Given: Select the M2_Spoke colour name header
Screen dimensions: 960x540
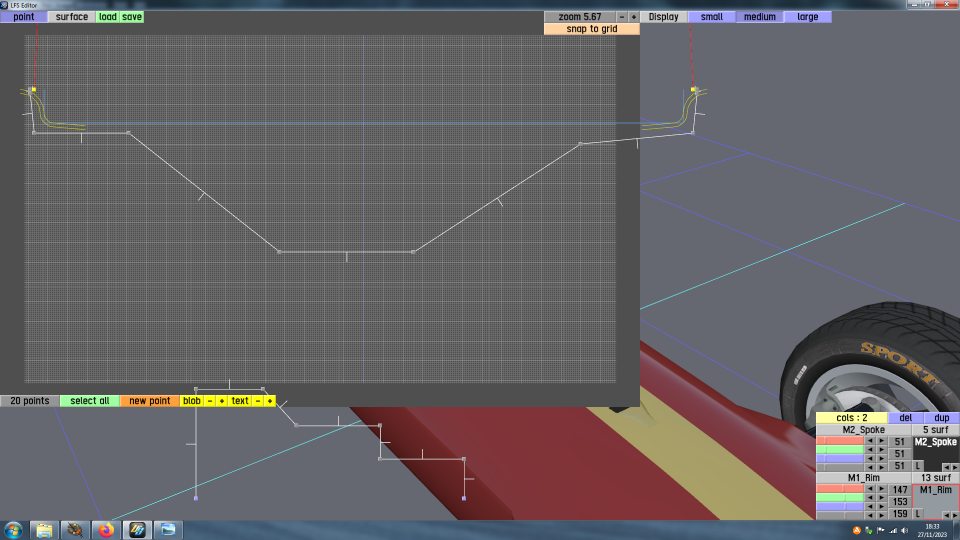Looking at the screenshot, I should click(863, 430).
